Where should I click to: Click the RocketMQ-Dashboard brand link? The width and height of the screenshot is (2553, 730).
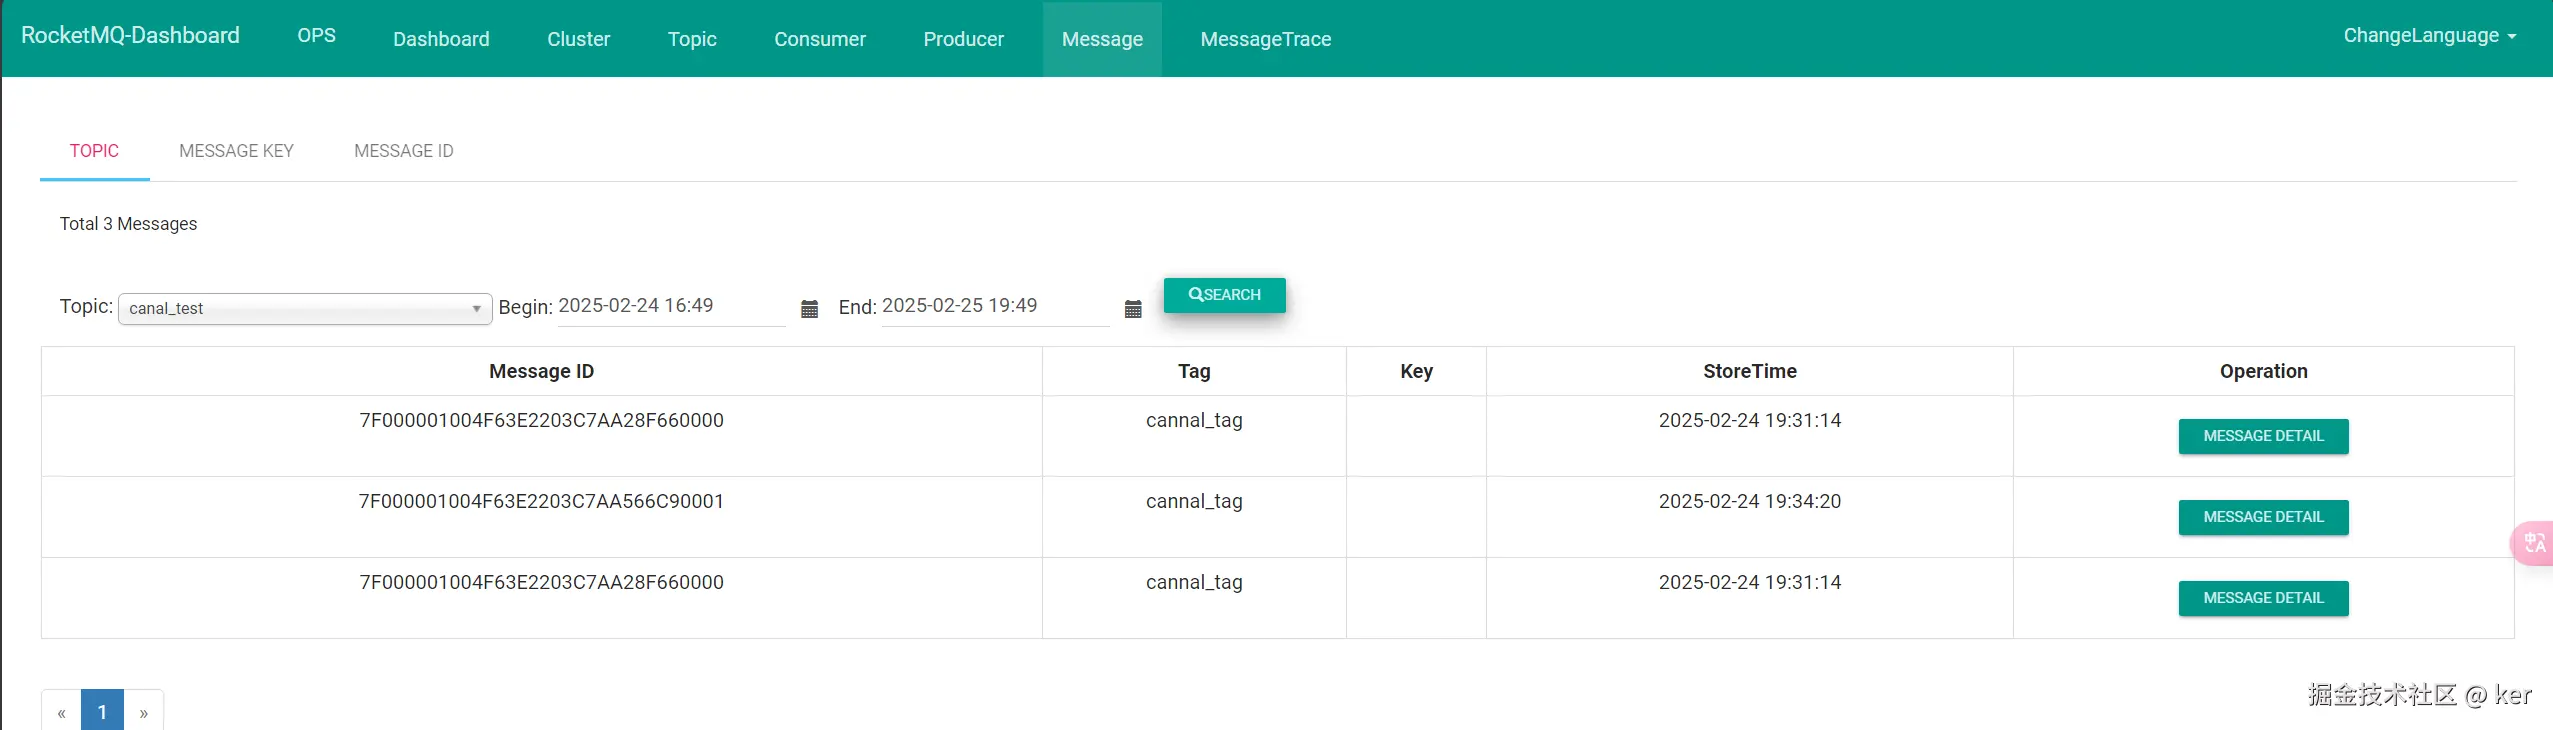click(x=130, y=36)
